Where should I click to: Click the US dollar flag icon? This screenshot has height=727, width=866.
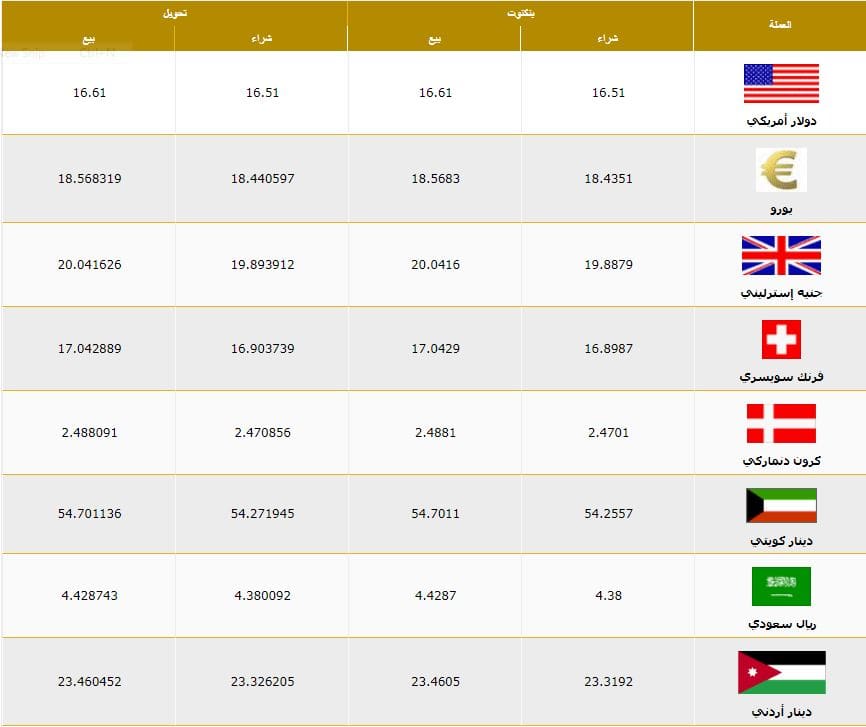(x=781, y=83)
